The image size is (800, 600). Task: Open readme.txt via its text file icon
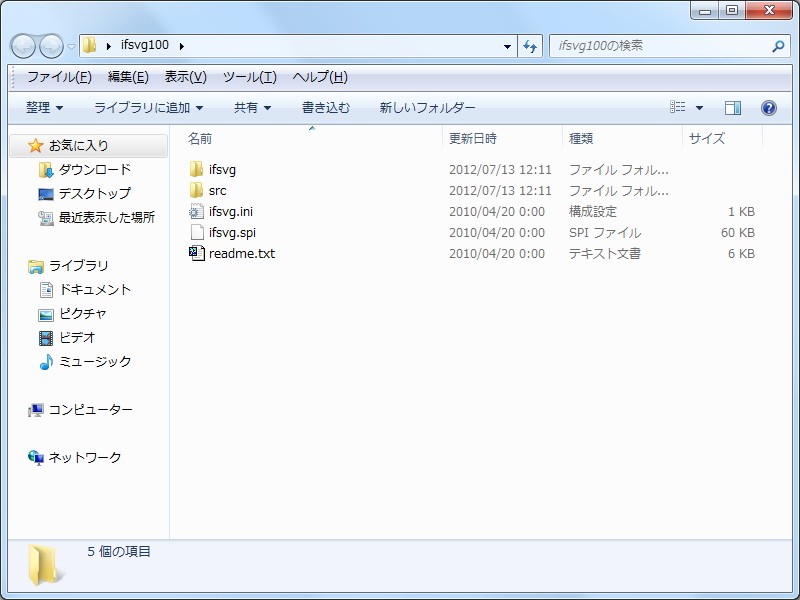click(197, 253)
